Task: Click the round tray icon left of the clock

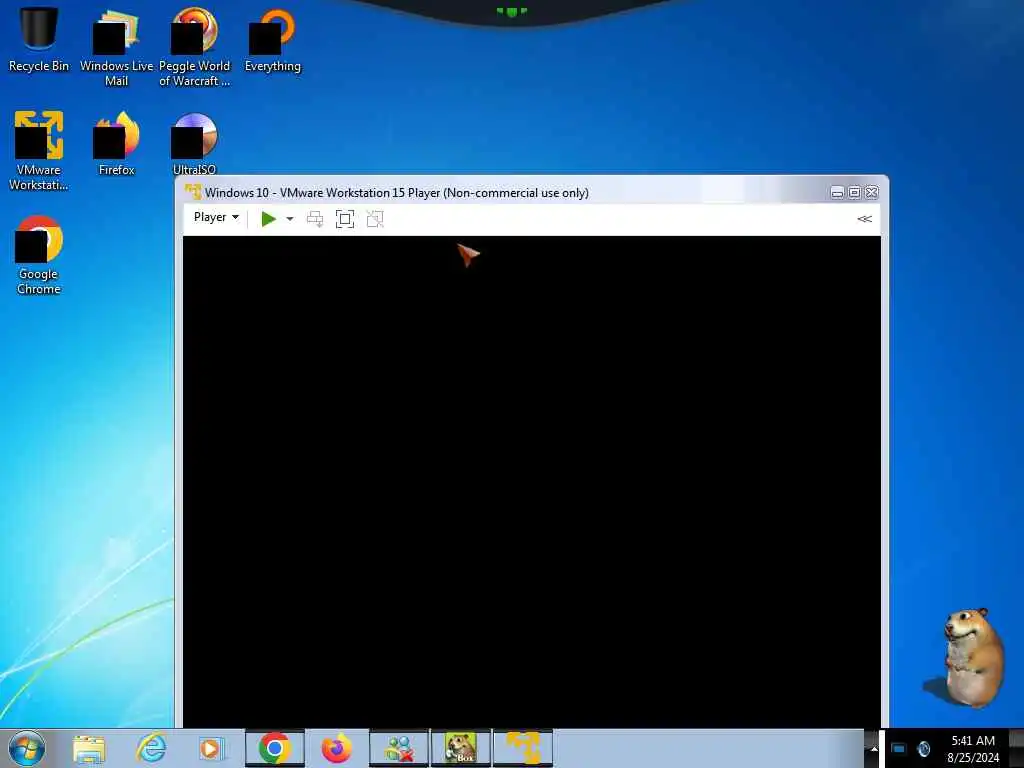Action: pos(923,748)
